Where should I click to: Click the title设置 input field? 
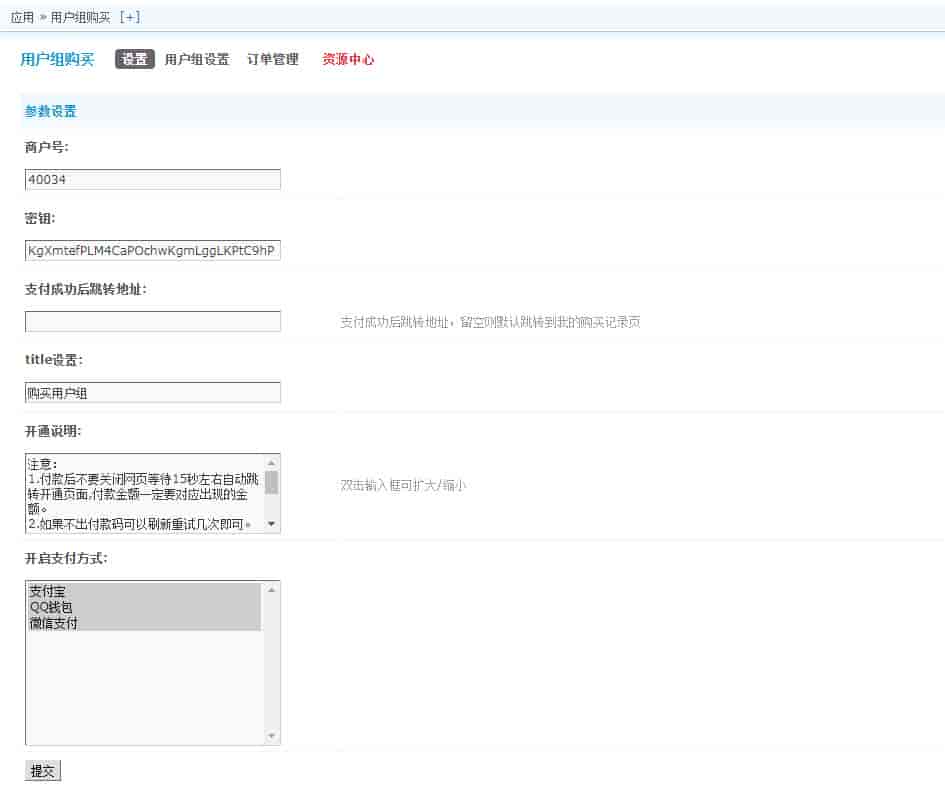(x=152, y=392)
